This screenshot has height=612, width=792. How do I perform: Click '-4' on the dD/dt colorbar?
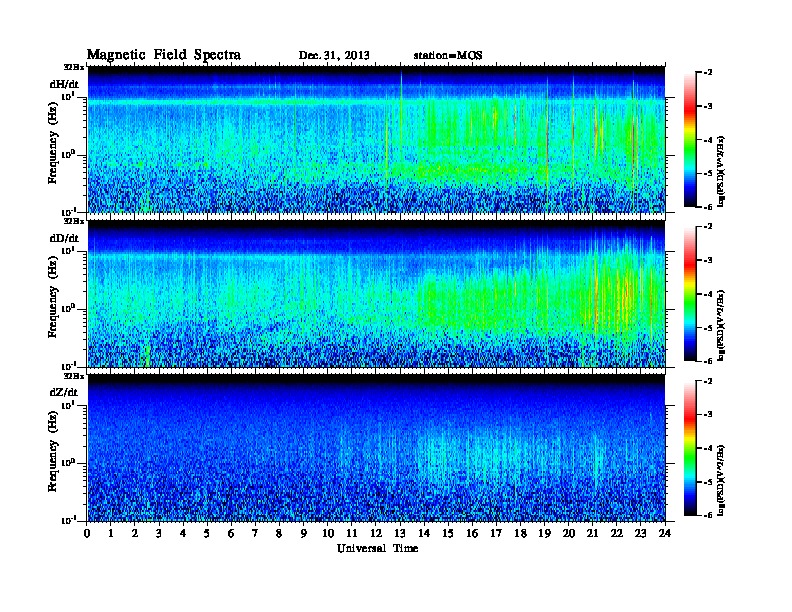click(708, 294)
